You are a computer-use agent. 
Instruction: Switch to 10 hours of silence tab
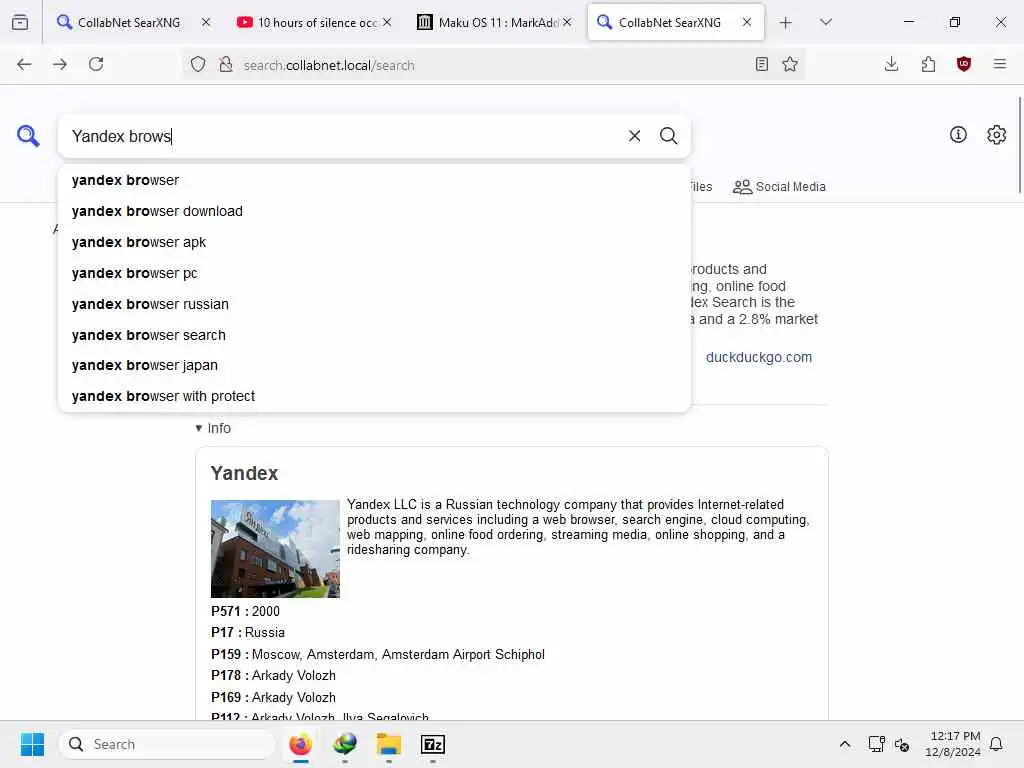pos(315,22)
